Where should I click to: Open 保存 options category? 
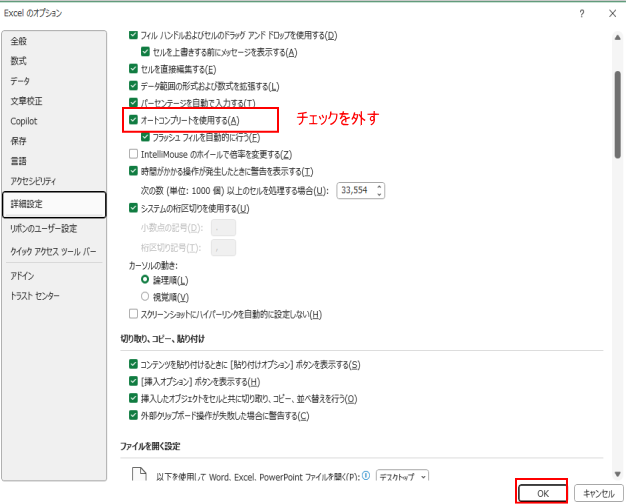[x=54, y=141]
